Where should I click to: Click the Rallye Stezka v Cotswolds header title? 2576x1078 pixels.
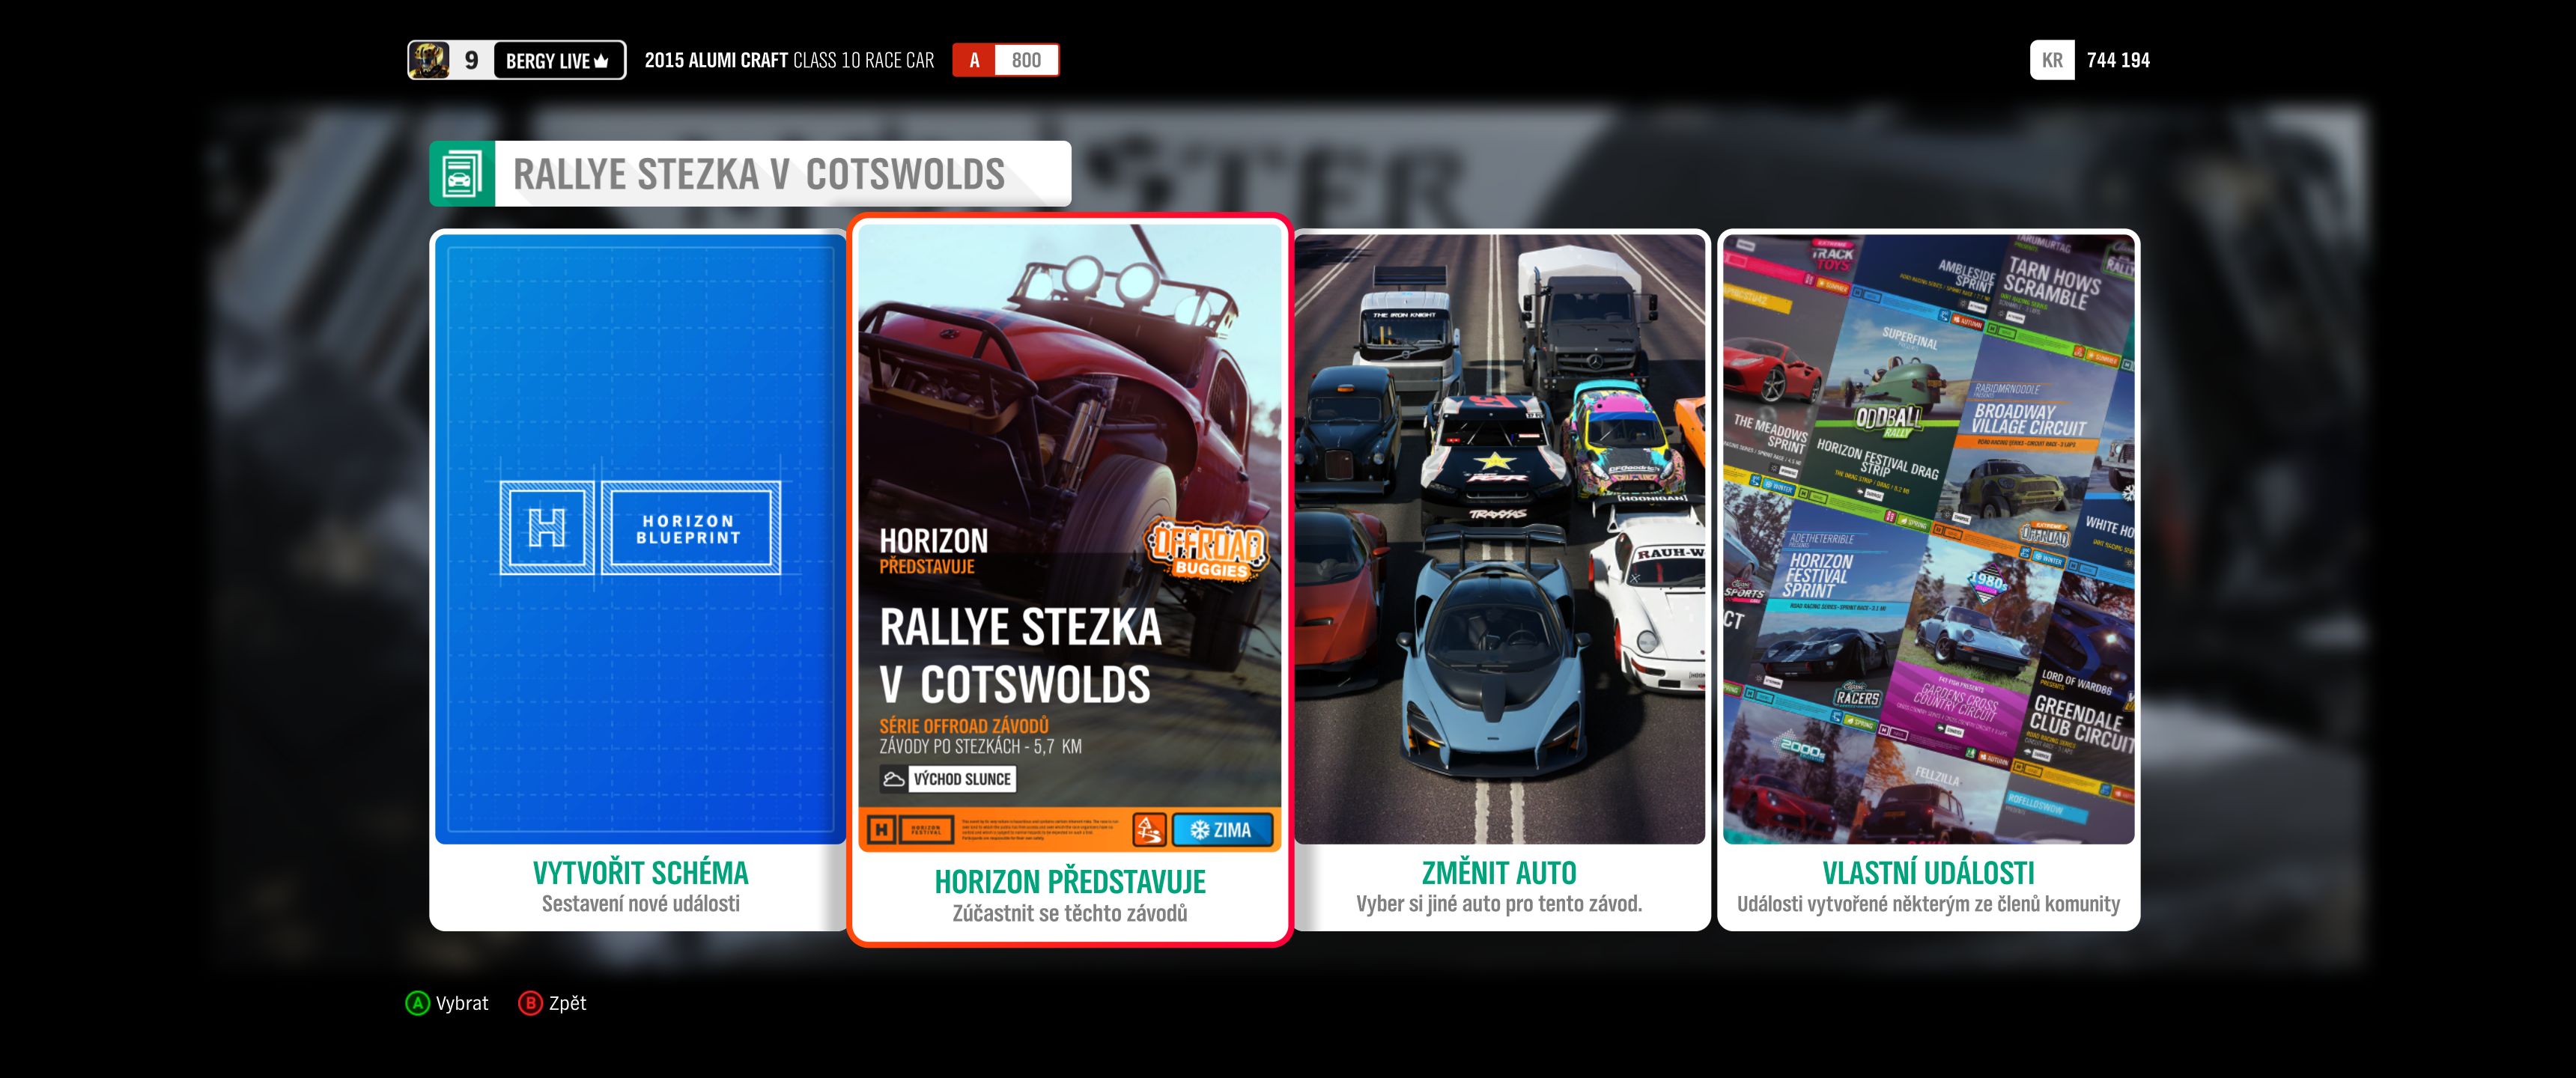(758, 174)
